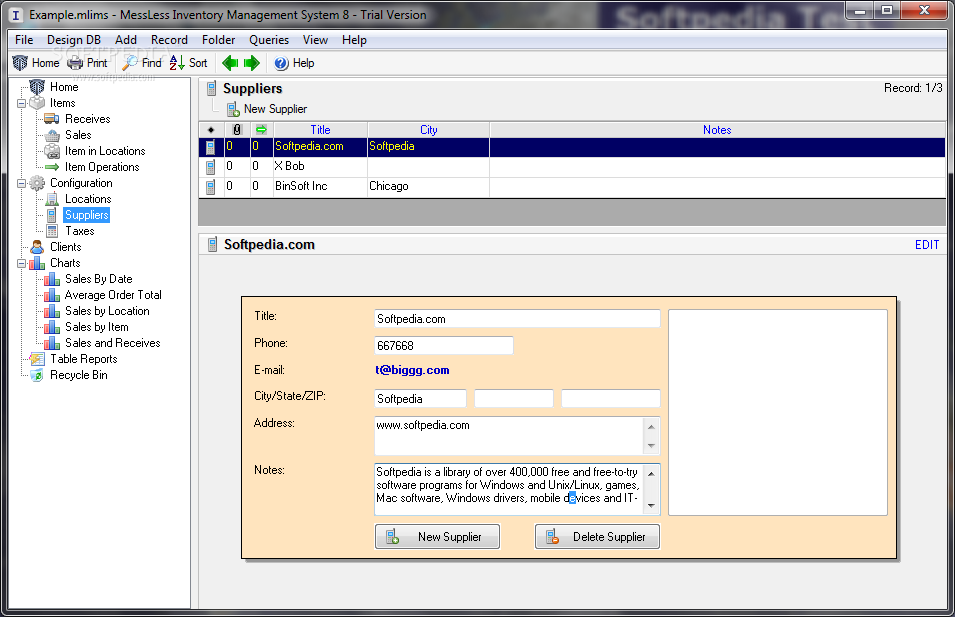Screen dimensions: 955x617
Task: Select the Chicago city cell
Action: click(x=428, y=186)
